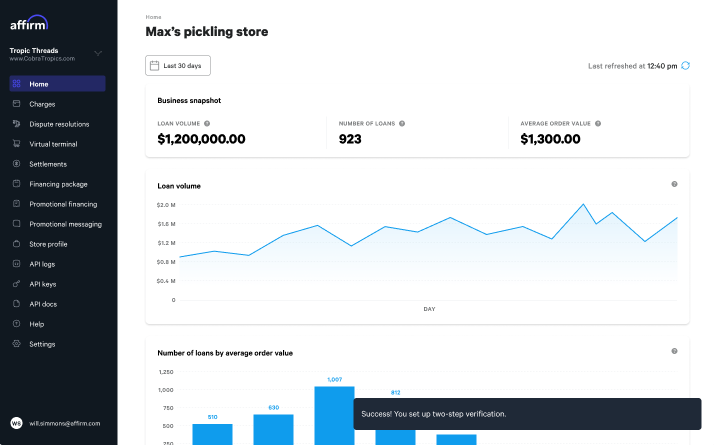Screen dimensions: 714x445
Task: Click the Financing package icon
Action: click(x=16, y=184)
